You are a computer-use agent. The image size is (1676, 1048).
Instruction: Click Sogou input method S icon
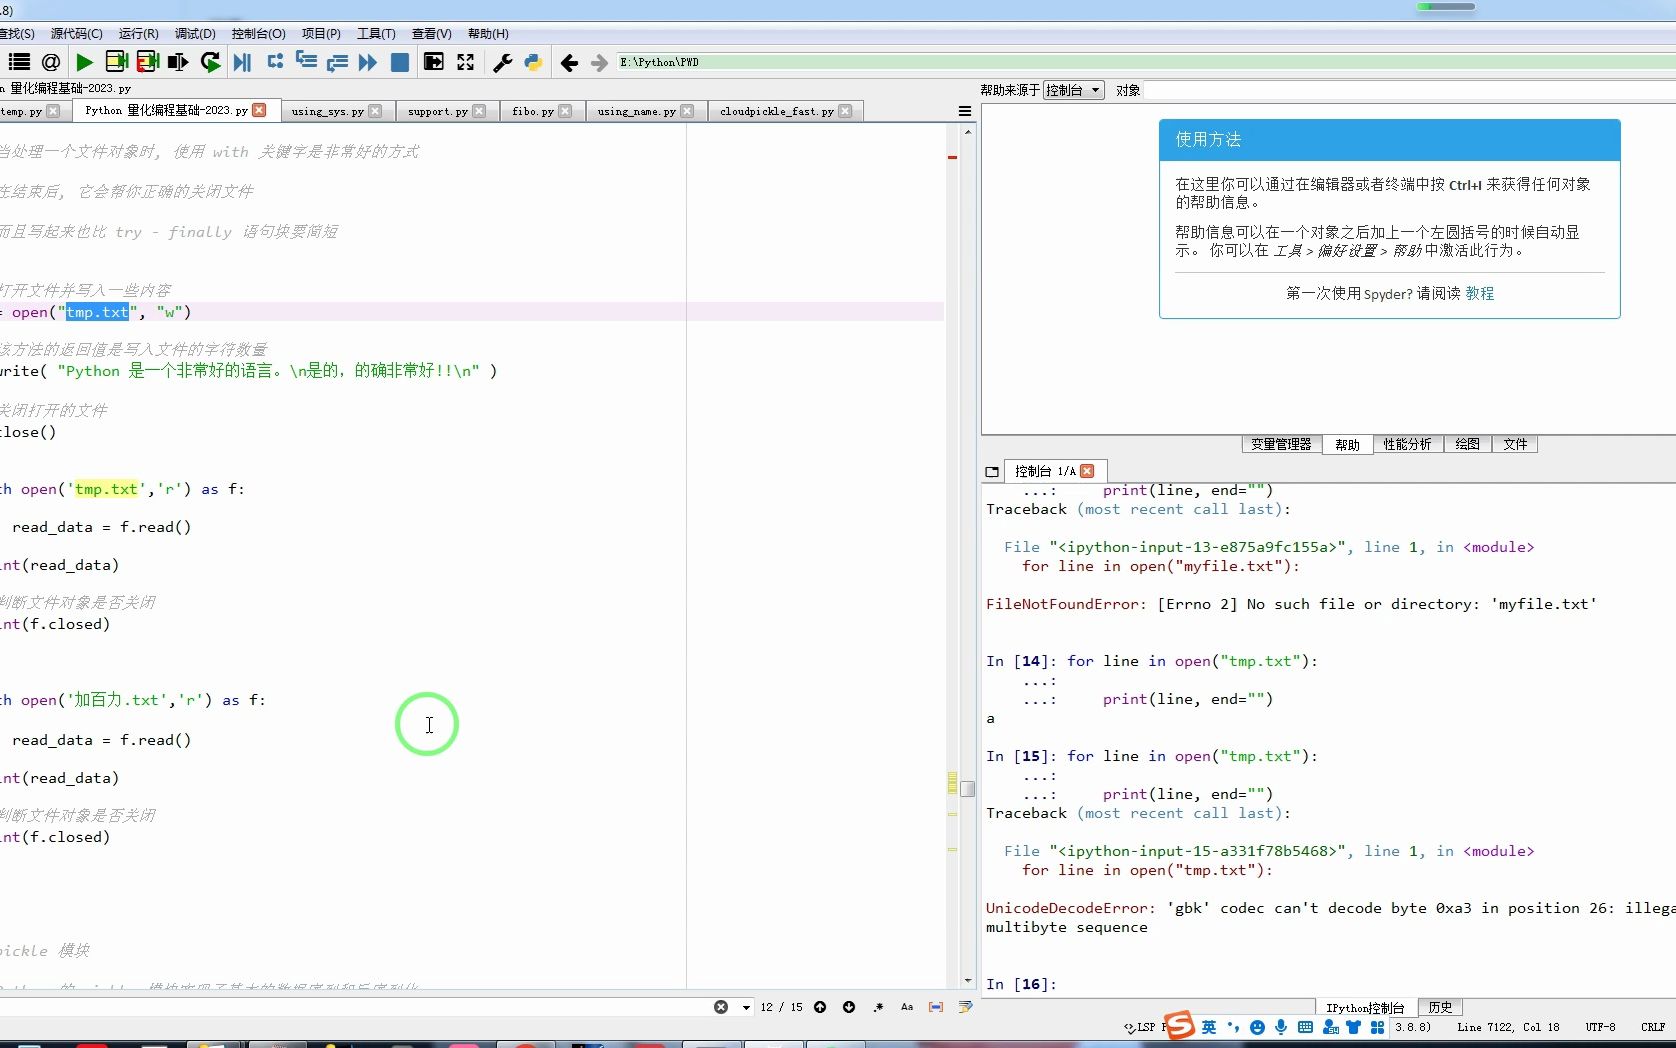click(x=1180, y=1026)
